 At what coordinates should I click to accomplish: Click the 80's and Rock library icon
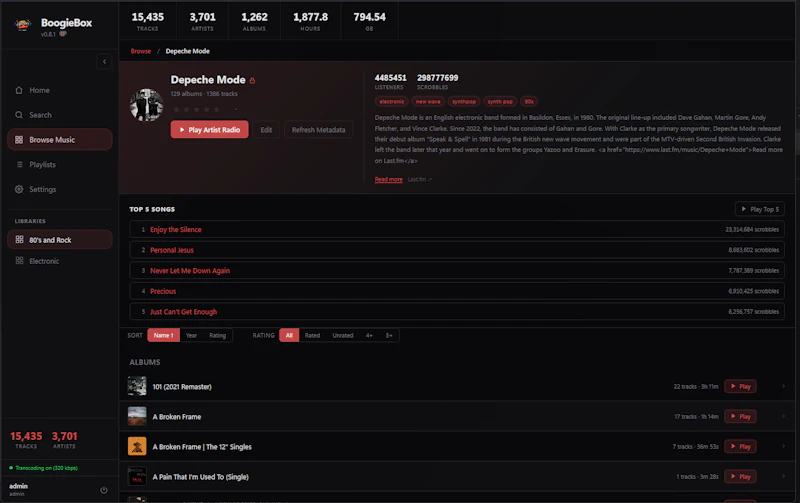[19, 240]
